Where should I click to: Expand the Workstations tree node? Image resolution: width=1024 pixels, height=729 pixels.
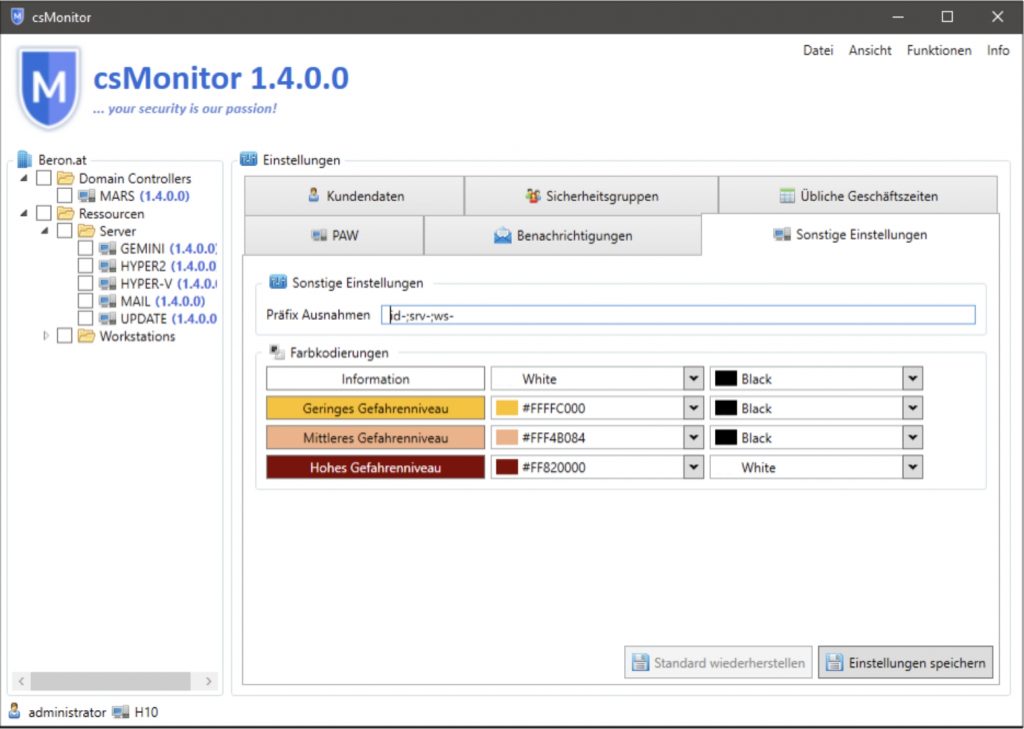click(x=46, y=336)
